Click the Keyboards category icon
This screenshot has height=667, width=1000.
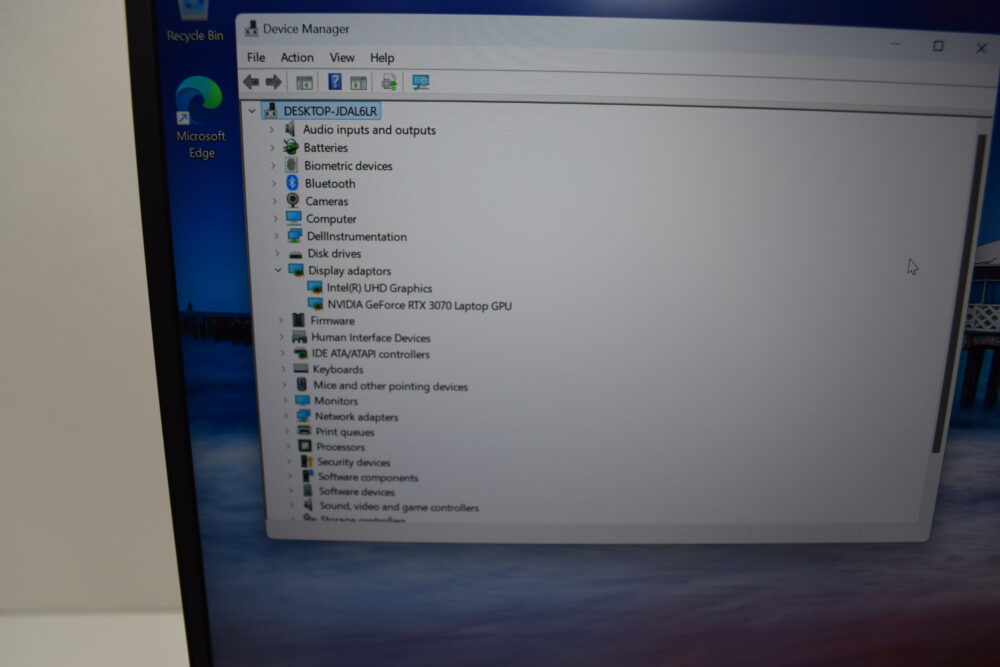coord(300,369)
